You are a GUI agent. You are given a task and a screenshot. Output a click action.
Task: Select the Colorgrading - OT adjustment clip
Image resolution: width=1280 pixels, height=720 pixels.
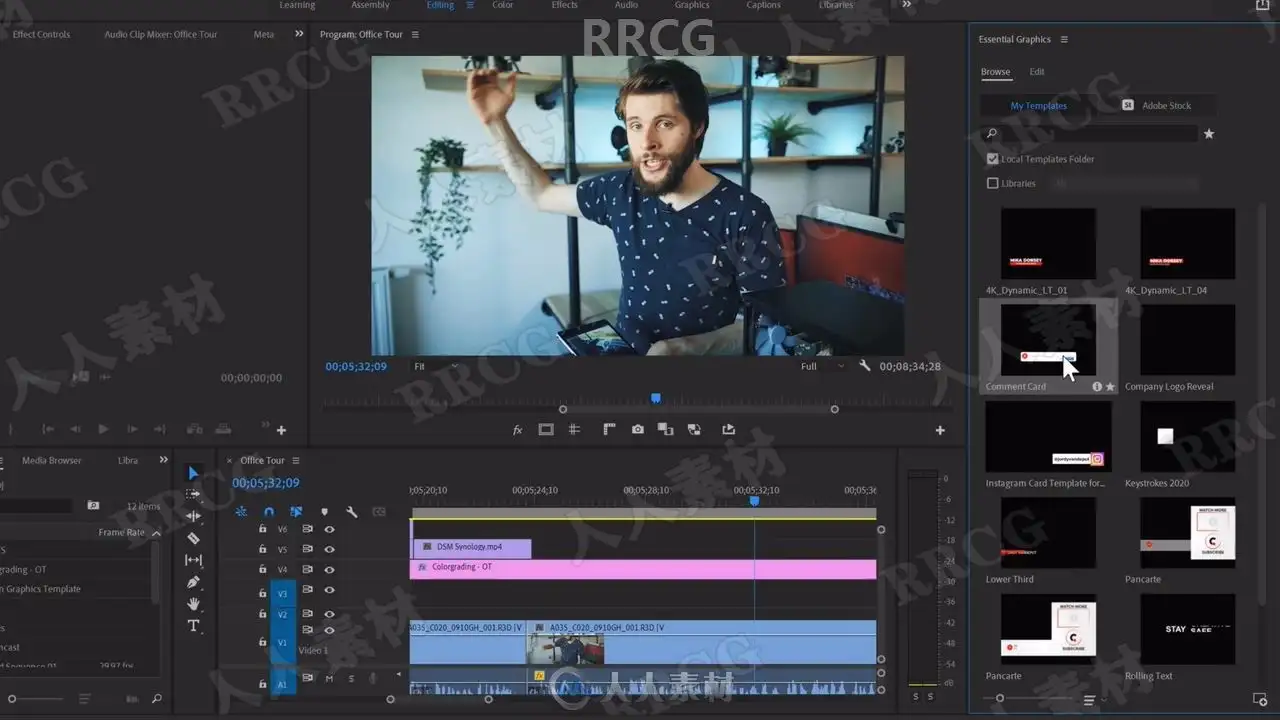coord(643,568)
